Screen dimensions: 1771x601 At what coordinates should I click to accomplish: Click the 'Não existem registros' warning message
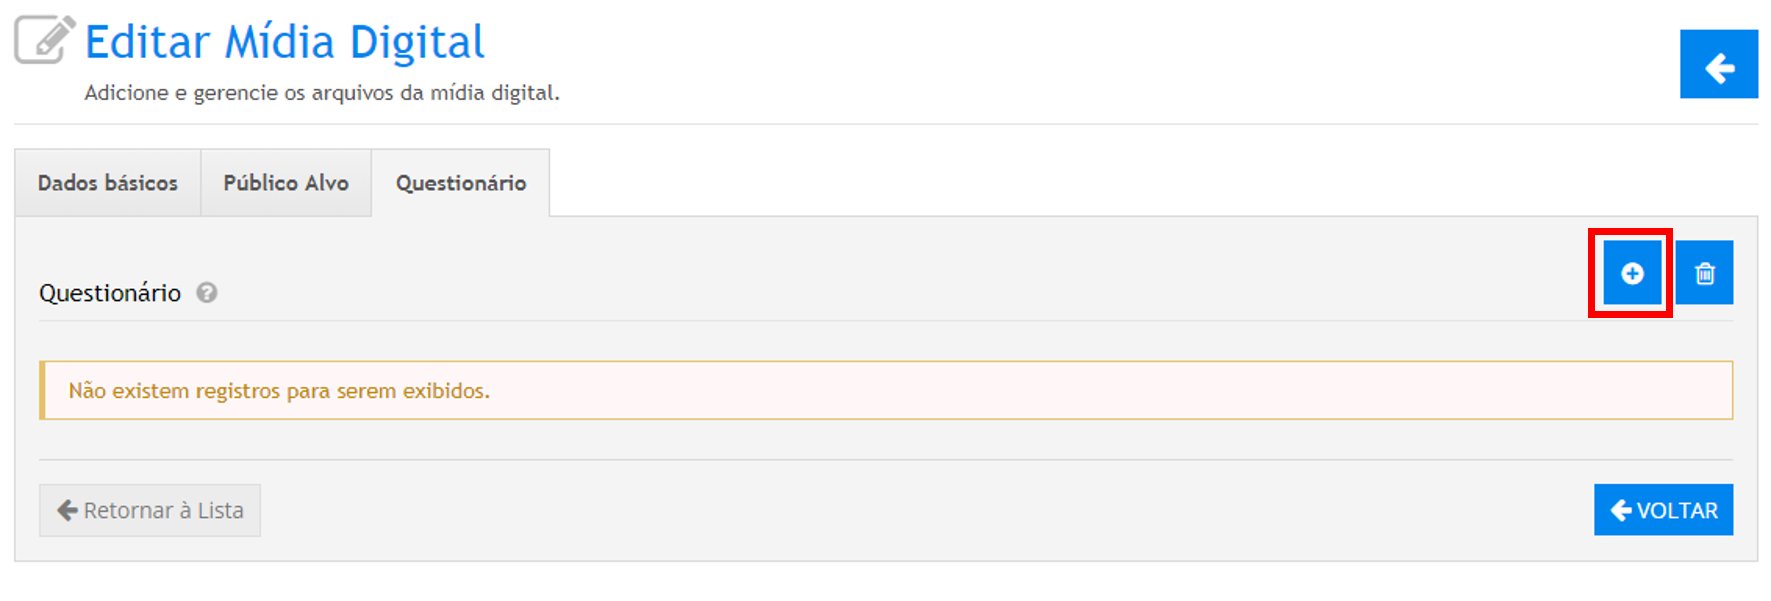pyautogui.click(x=279, y=391)
